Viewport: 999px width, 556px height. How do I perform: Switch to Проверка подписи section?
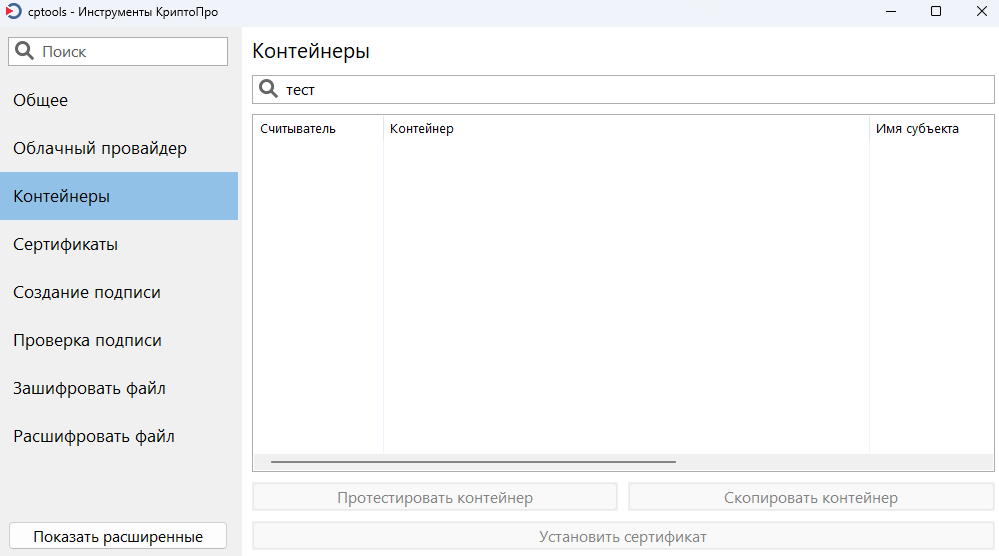point(119,341)
